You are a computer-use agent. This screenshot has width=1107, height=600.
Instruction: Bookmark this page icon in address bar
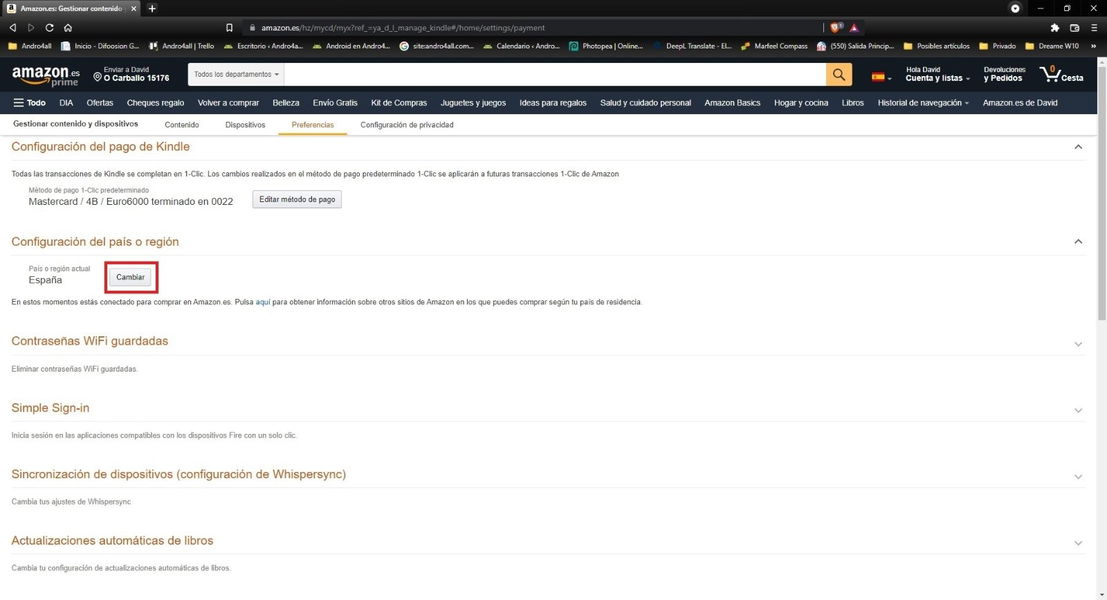point(229,28)
